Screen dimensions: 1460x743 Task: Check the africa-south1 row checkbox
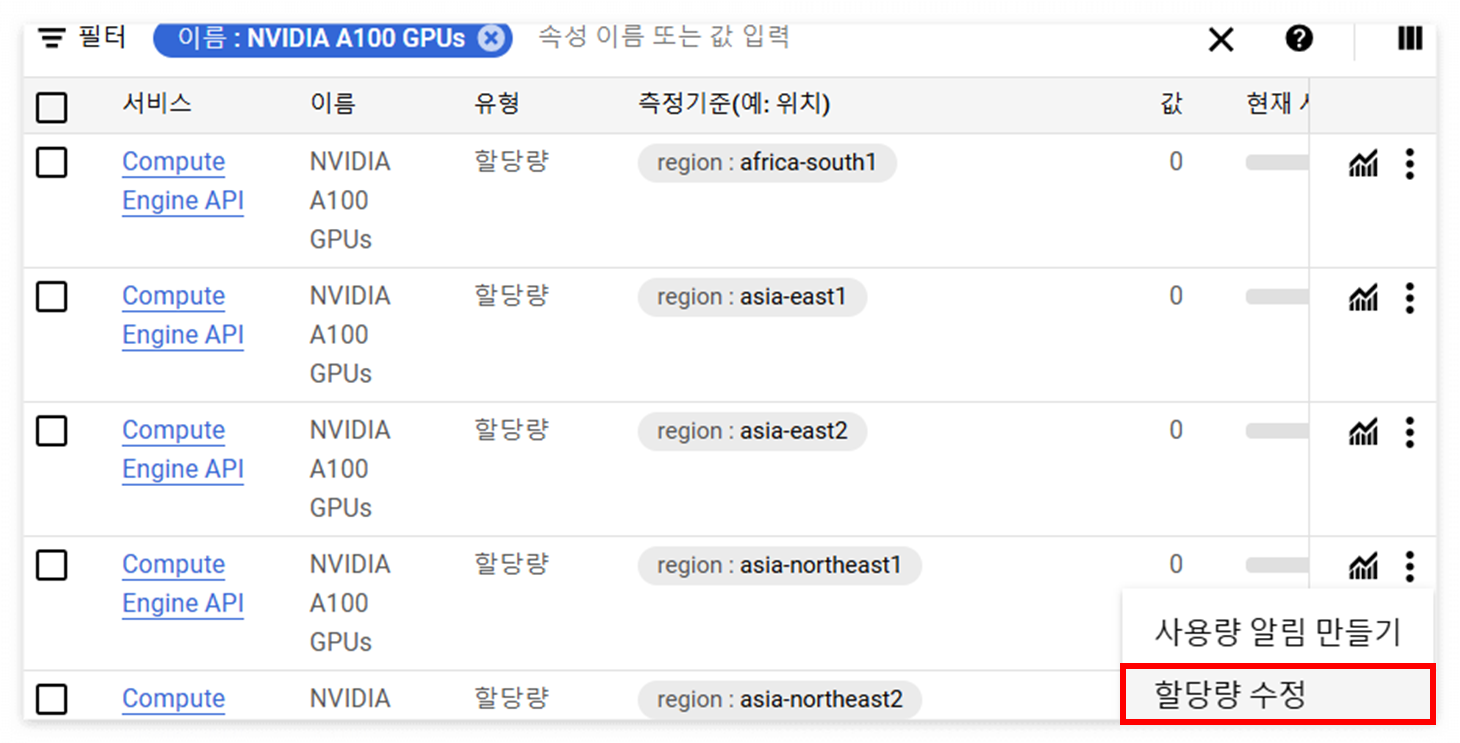[x=52, y=162]
